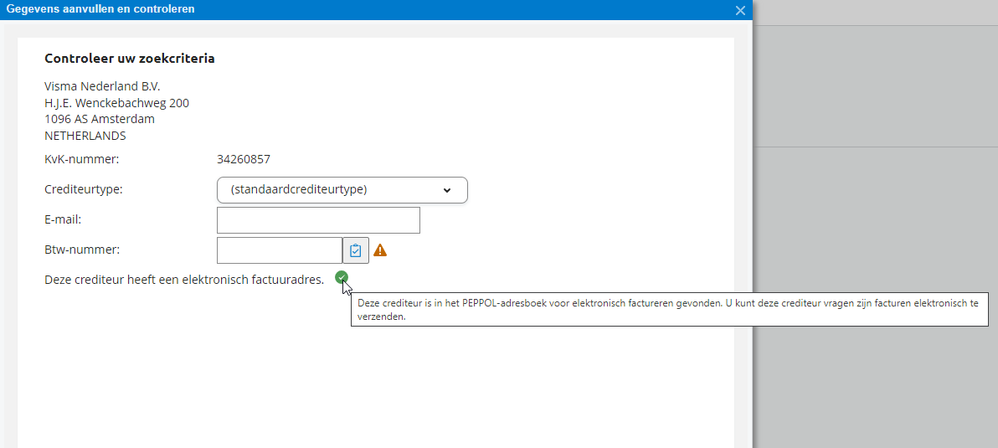Click the elektronisch factuuradres message text

pos(185,279)
